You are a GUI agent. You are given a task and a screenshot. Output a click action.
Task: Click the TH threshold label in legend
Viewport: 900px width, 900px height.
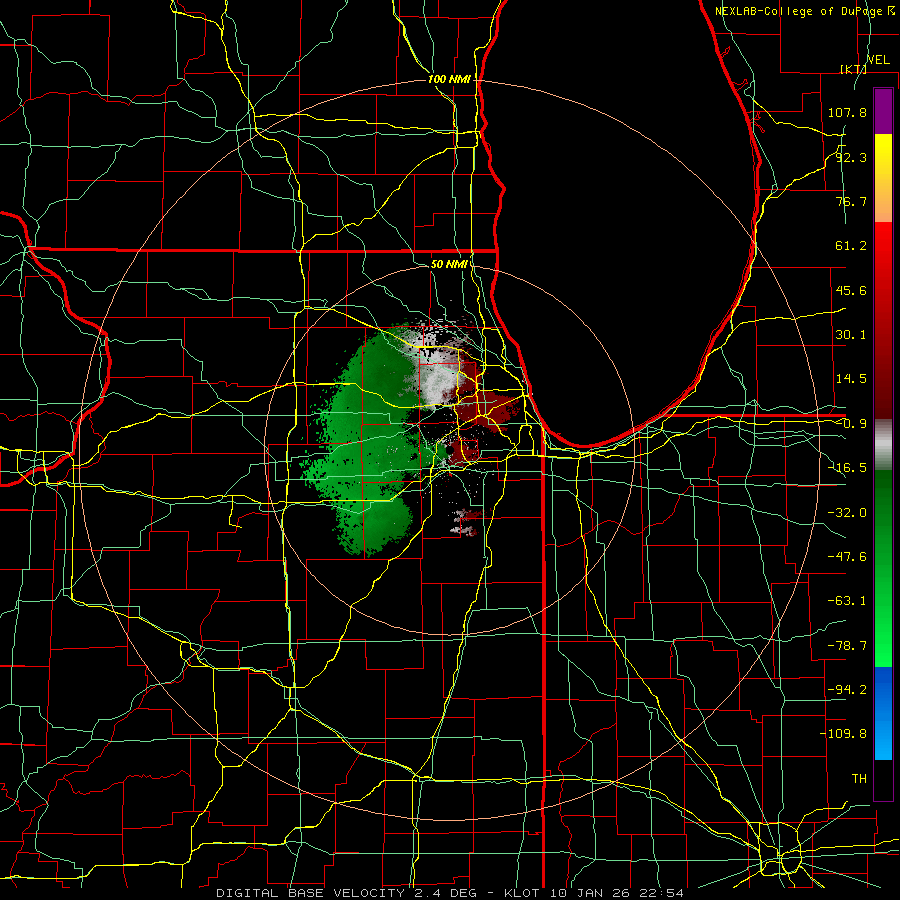(859, 778)
